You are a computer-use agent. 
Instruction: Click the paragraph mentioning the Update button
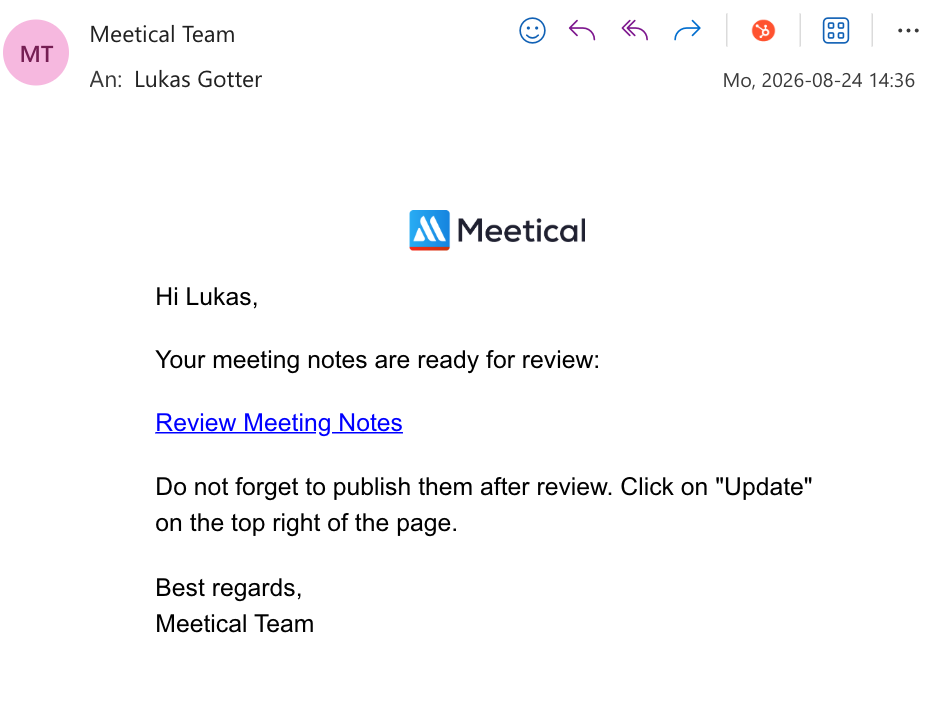(484, 504)
